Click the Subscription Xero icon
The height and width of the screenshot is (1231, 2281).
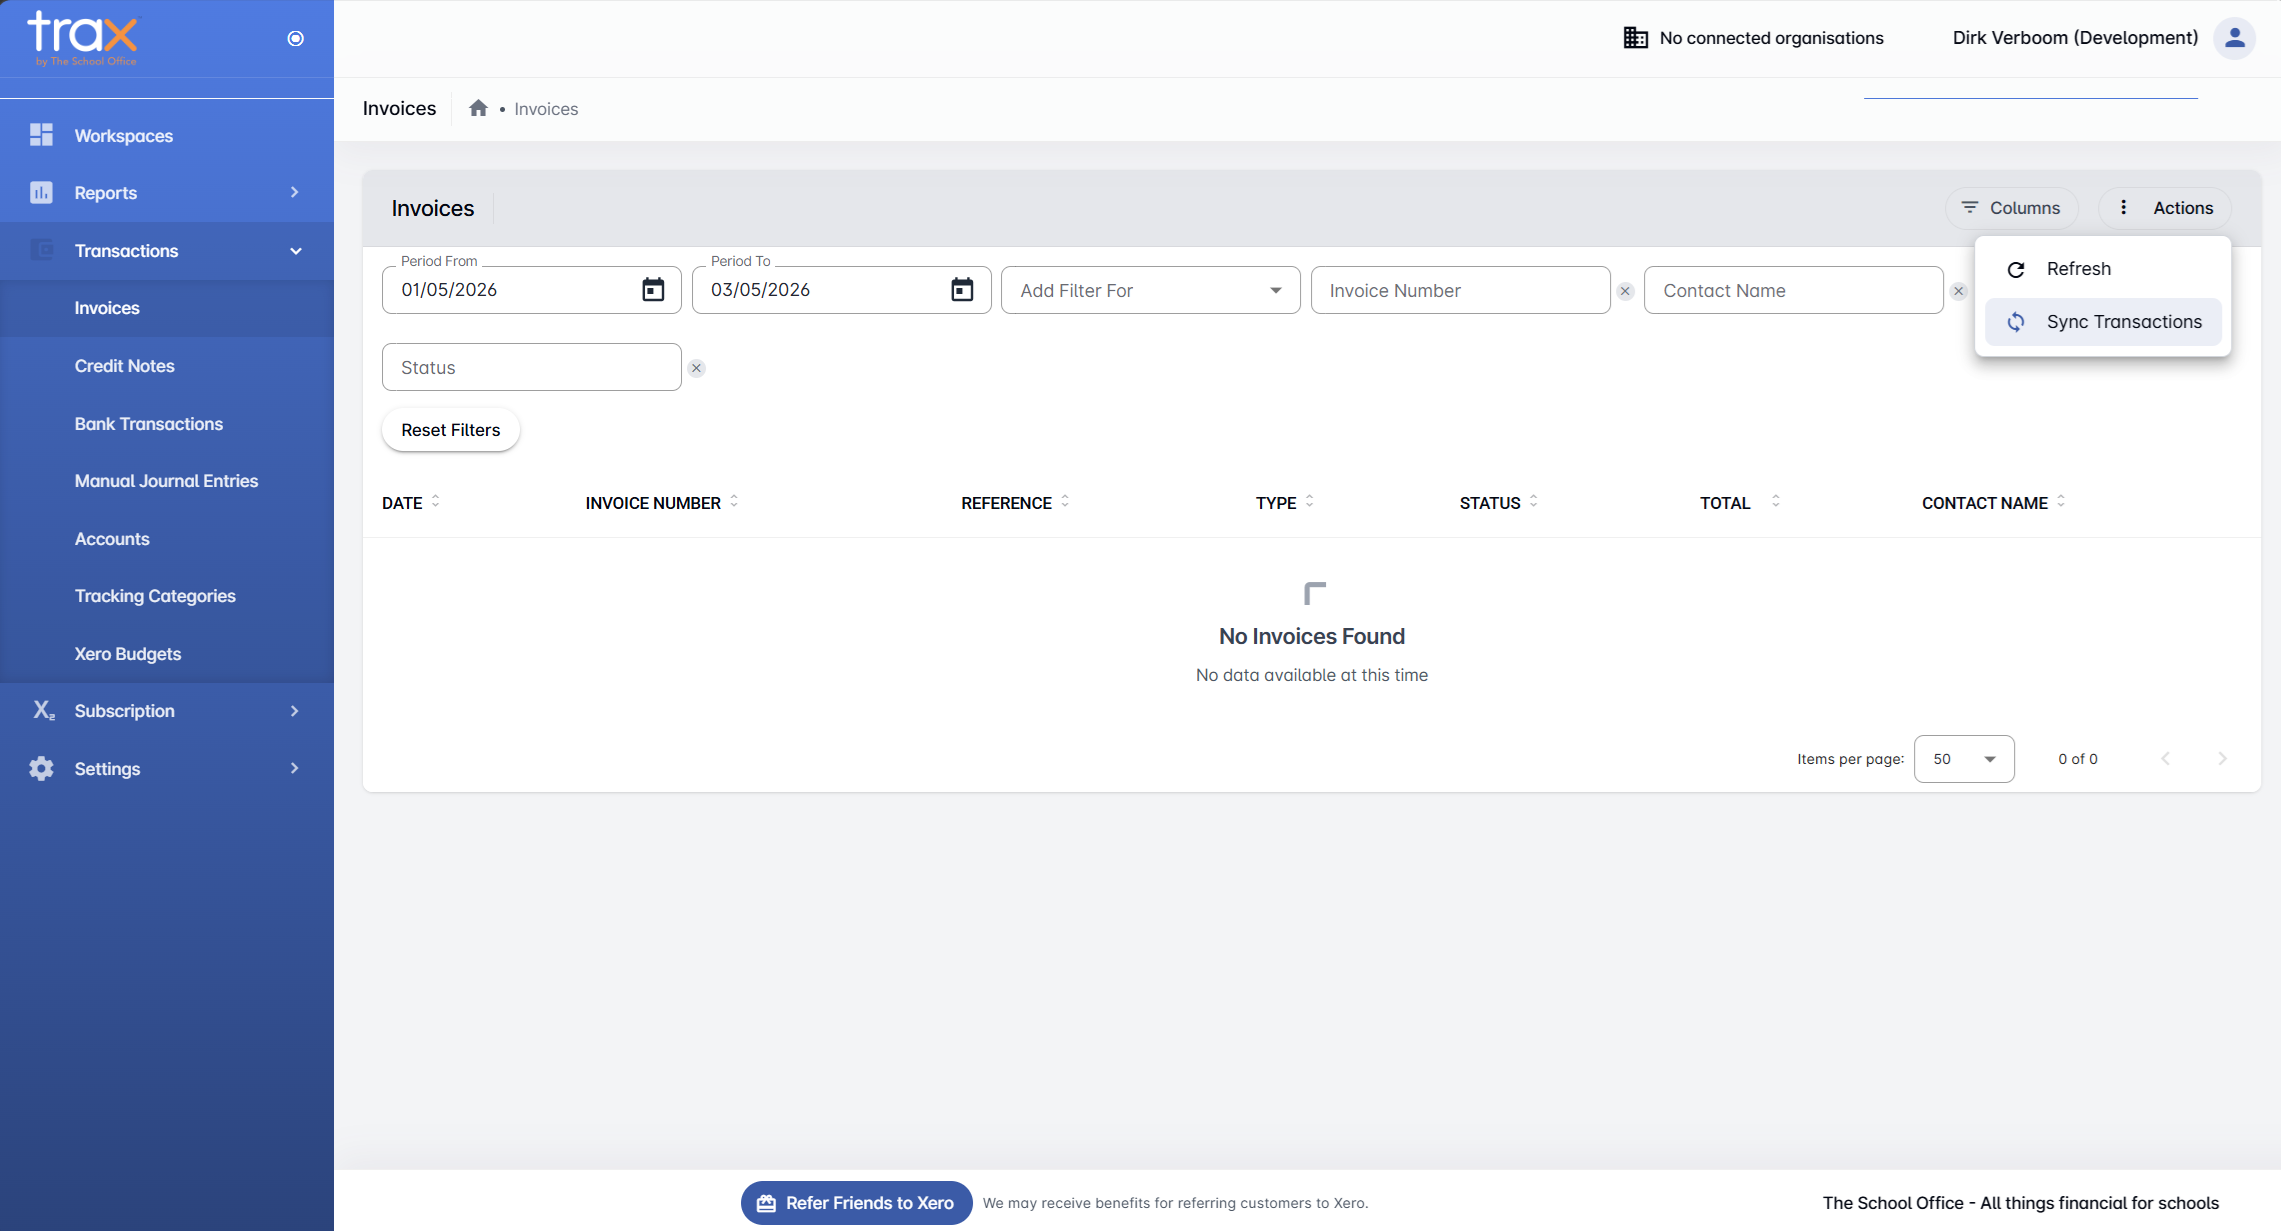point(43,710)
